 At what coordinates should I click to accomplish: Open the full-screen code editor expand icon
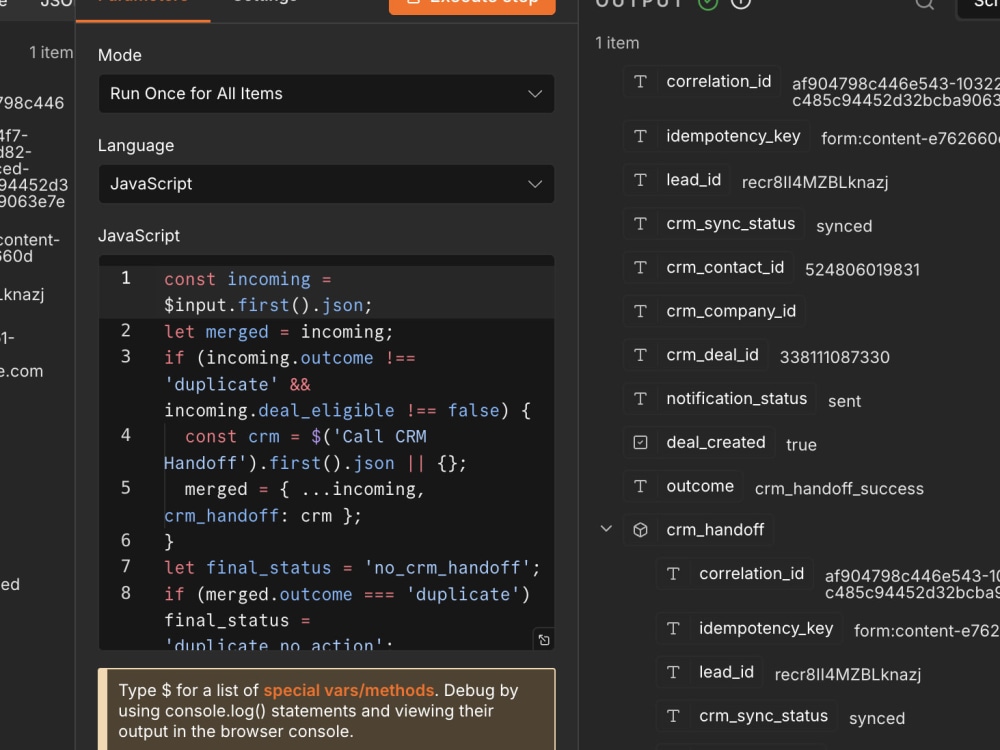pos(544,640)
